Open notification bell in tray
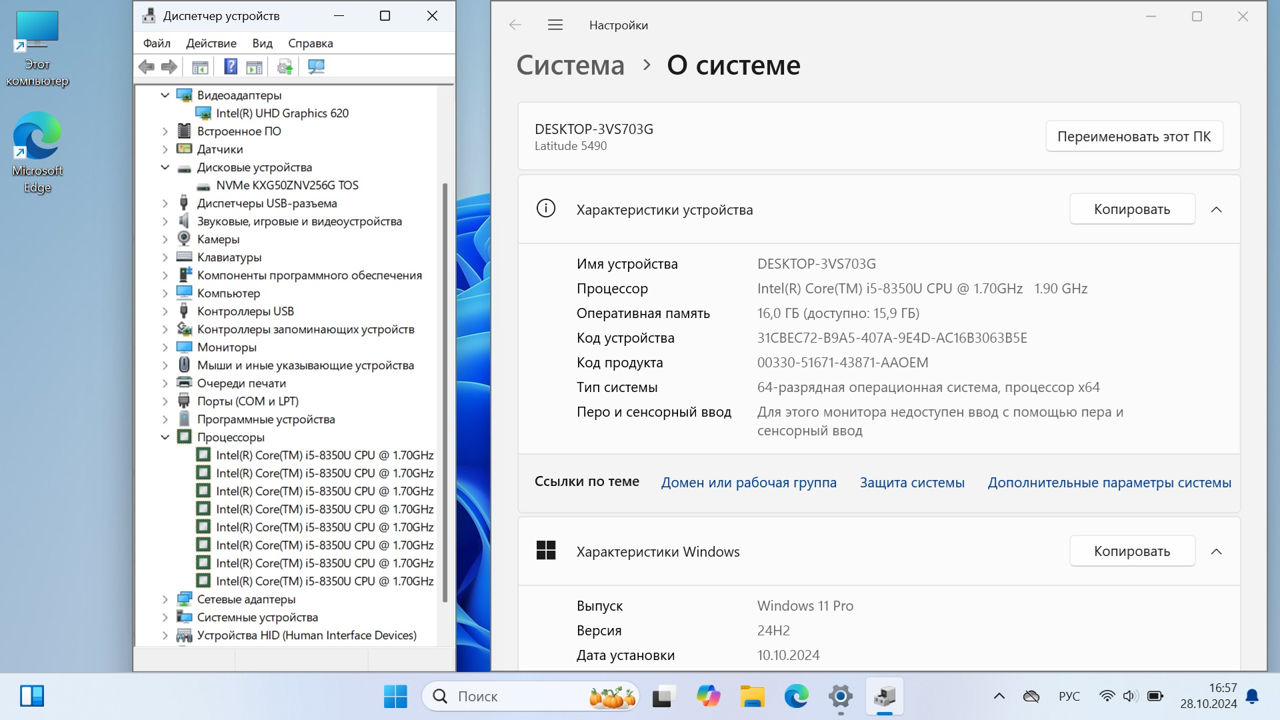 click(x=1253, y=696)
